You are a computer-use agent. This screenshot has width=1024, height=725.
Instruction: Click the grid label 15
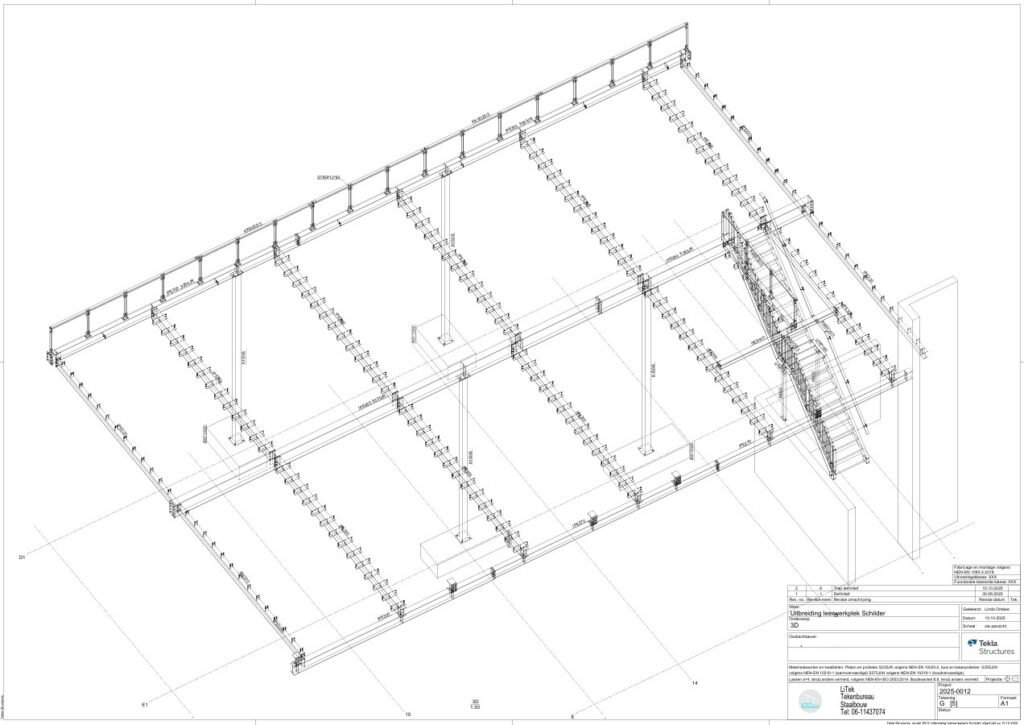(406, 714)
